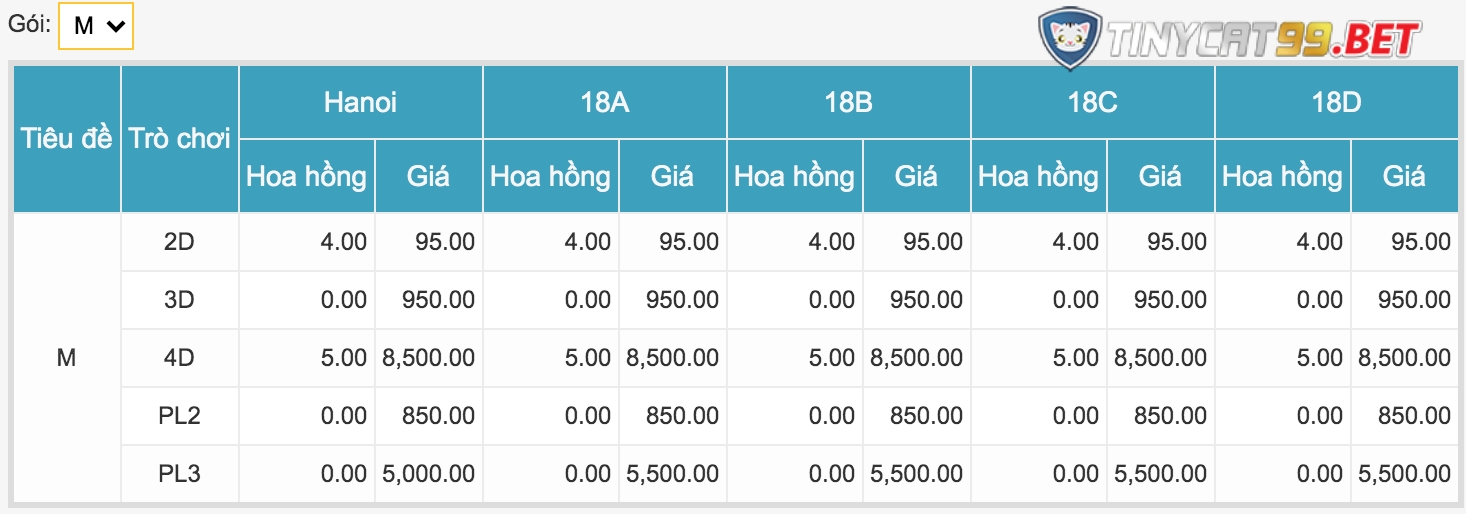
Task: Click the Hanoi column header
Action: (x=360, y=102)
